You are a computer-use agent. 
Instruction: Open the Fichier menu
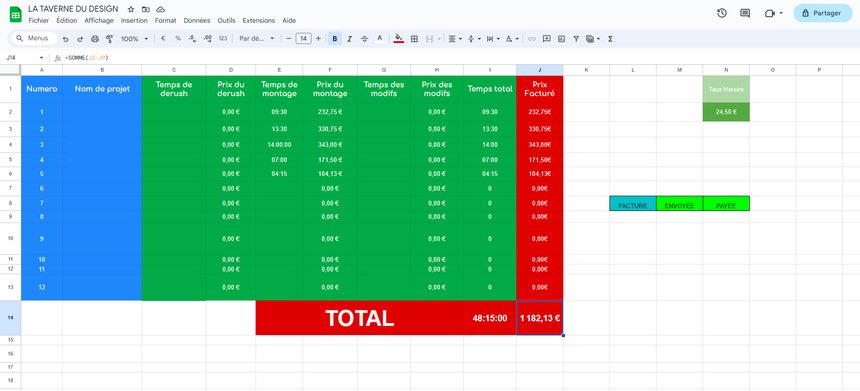pyautogui.click(x=38, y=20)
